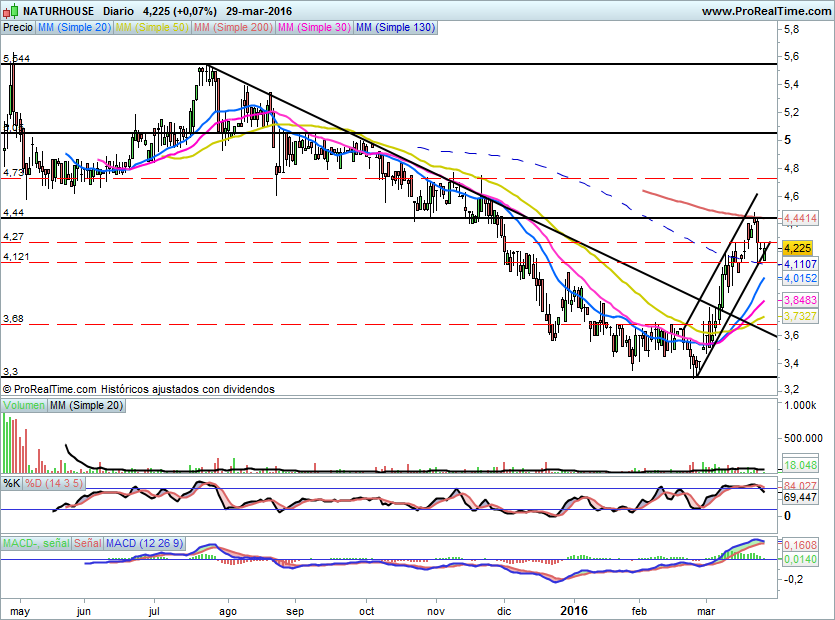The width and height of the screenshot is (835, 620).
Task: Click the 3,7327 value tag
Action: (800, 316)
